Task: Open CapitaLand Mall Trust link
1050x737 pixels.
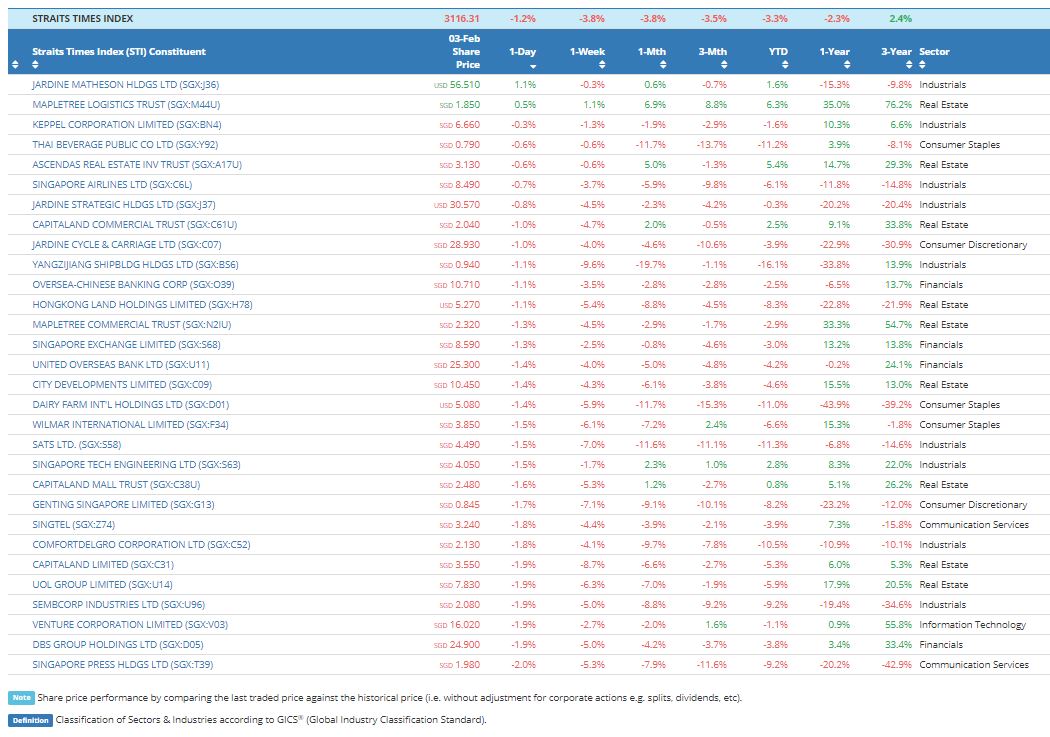Action: [116, 485]
